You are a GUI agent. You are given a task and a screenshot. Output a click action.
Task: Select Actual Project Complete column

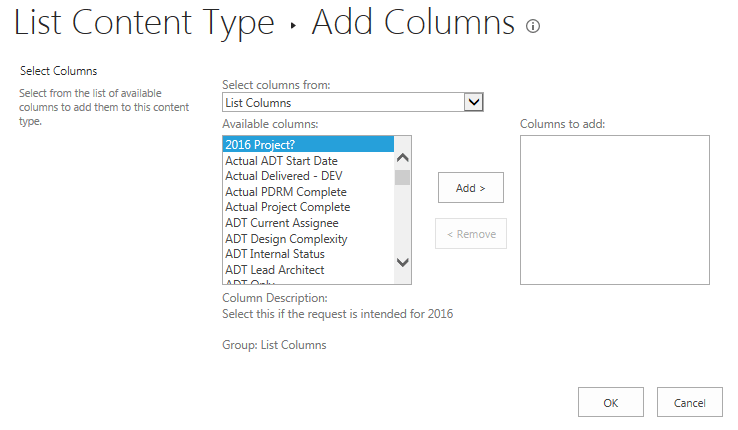click(x=287, y=207)
